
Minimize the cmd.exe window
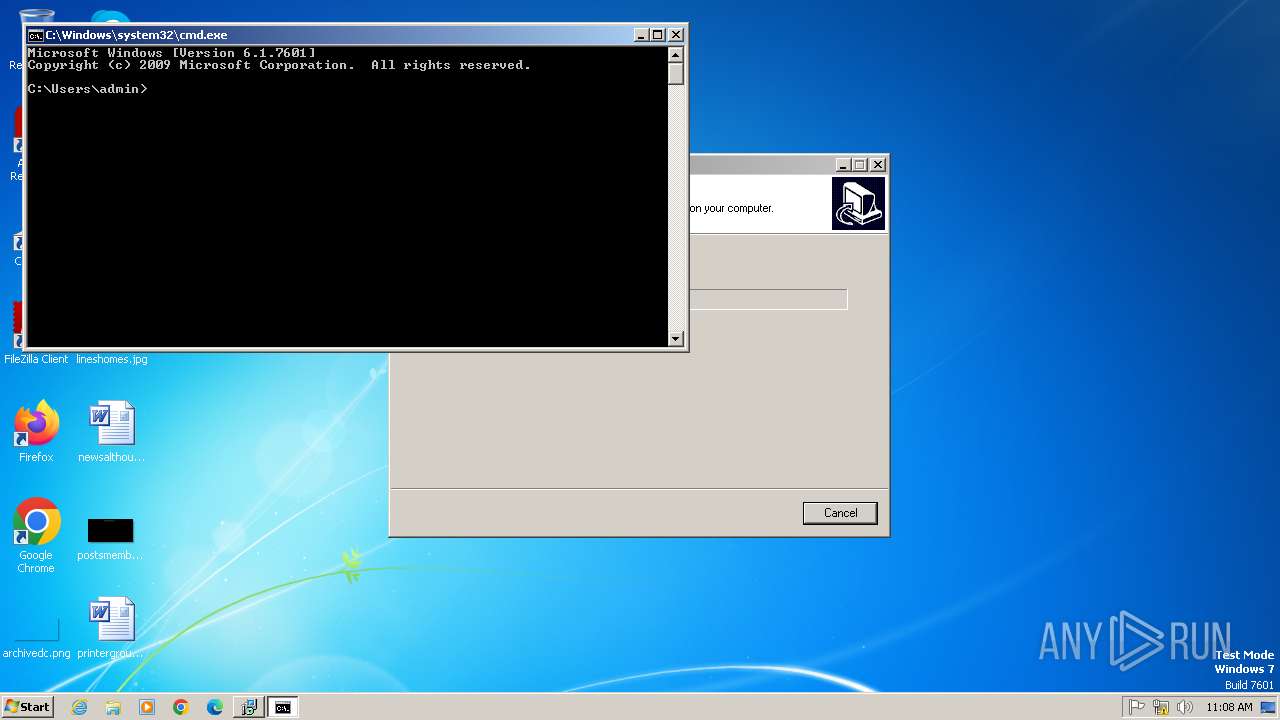(x=641, y=35)
